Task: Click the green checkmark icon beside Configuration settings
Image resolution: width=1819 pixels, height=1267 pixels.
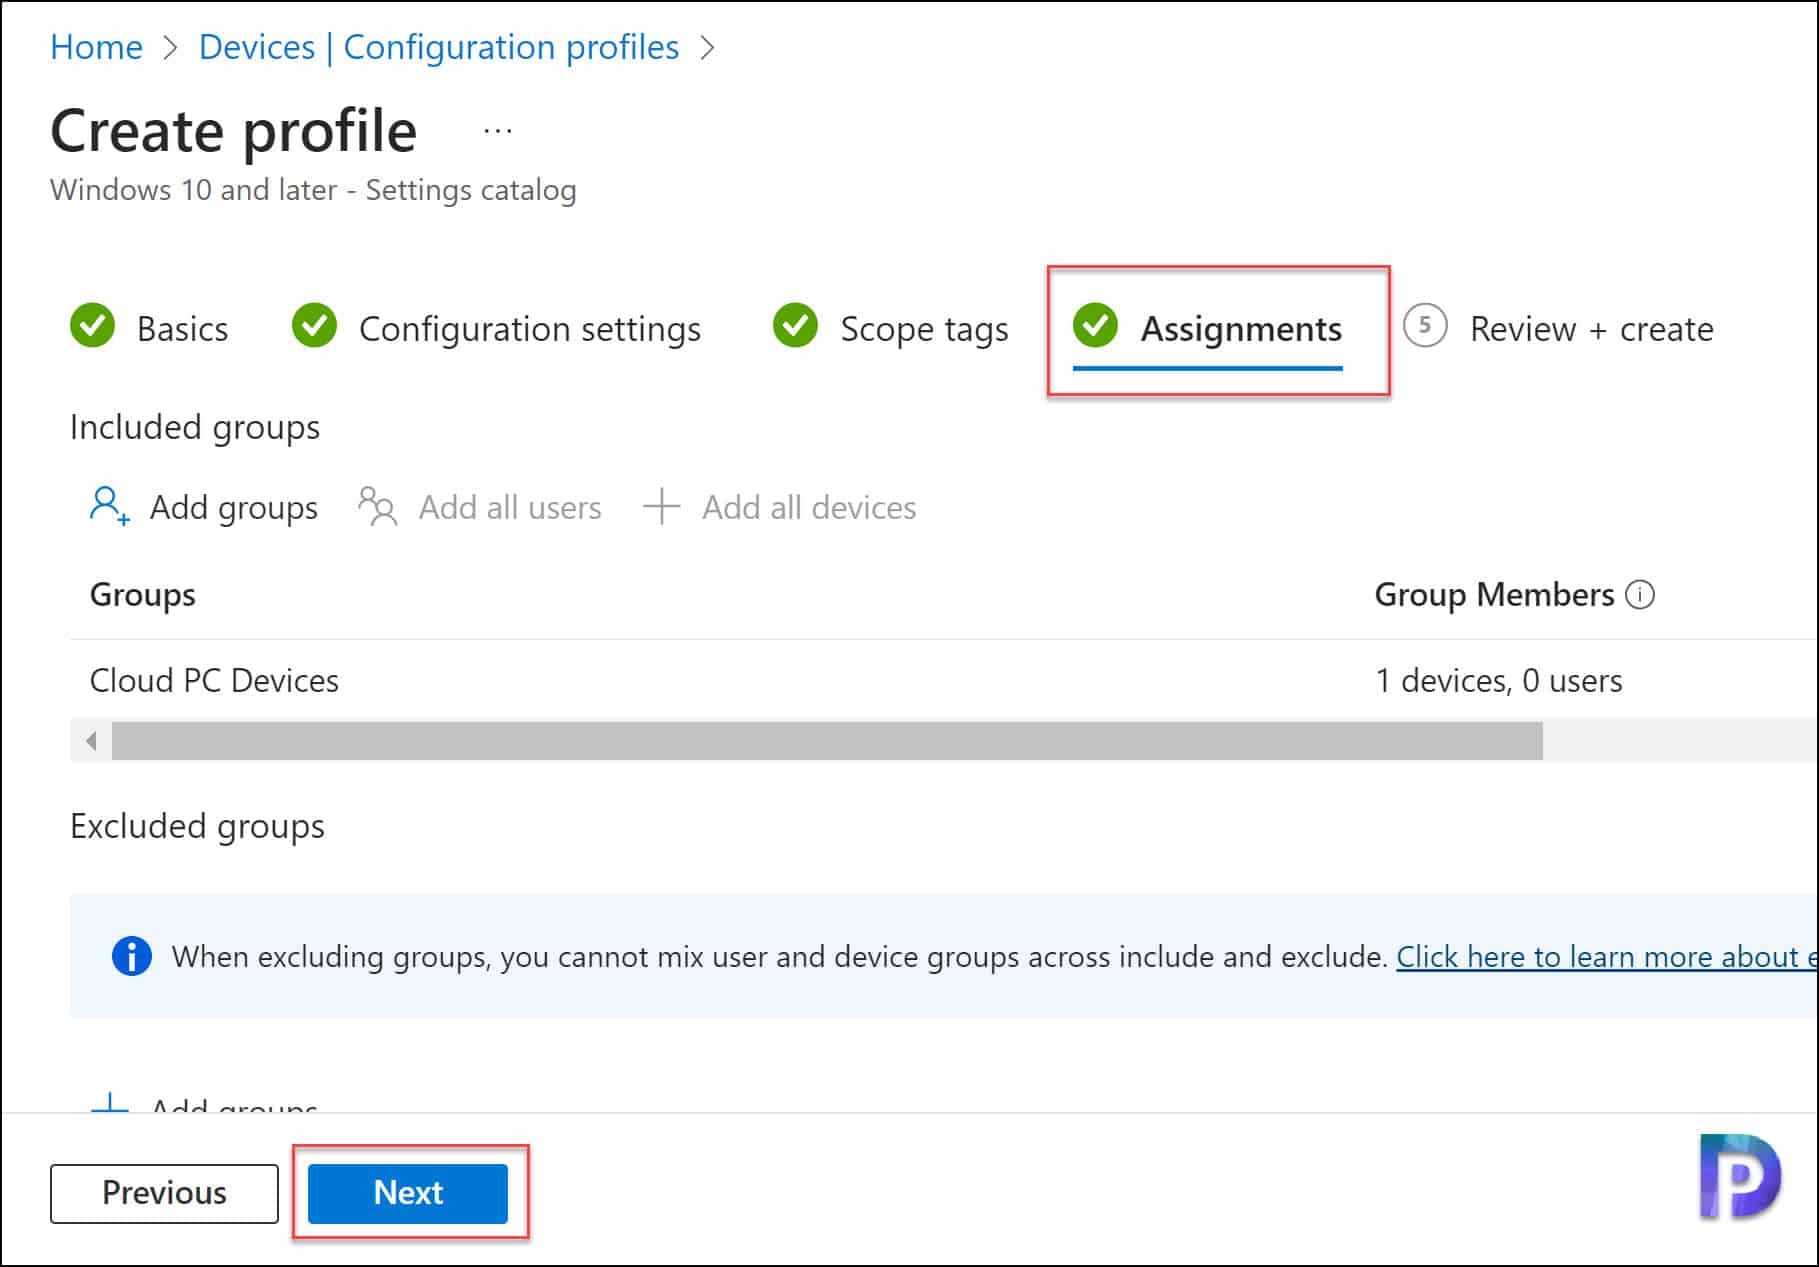Action: tap(314, 326)
